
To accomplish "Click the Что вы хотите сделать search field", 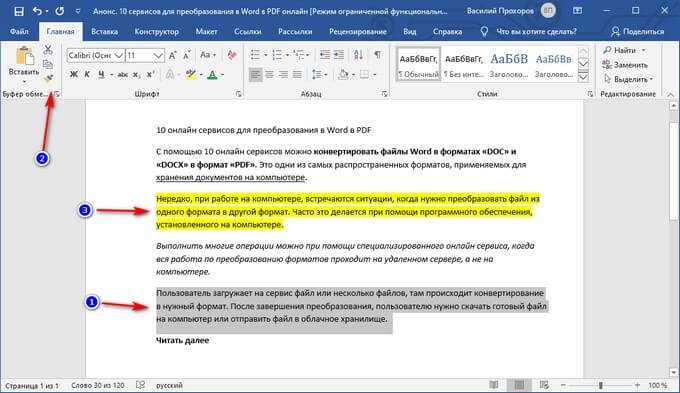I will click(x=536, y=32).
